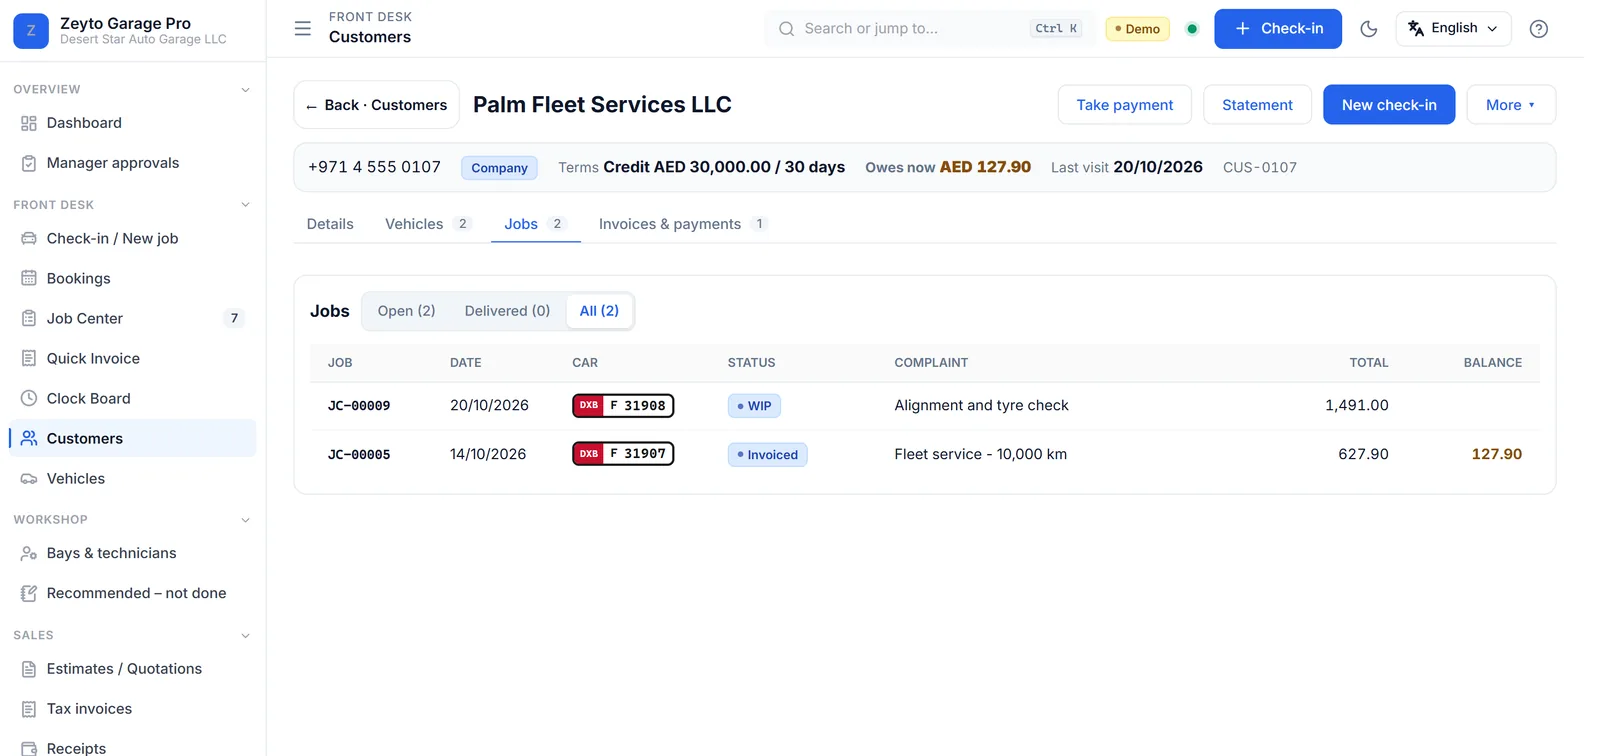Filter jobs by Open (2)
Viewport: 1600px width, 756px height.
tap(407, 311)
